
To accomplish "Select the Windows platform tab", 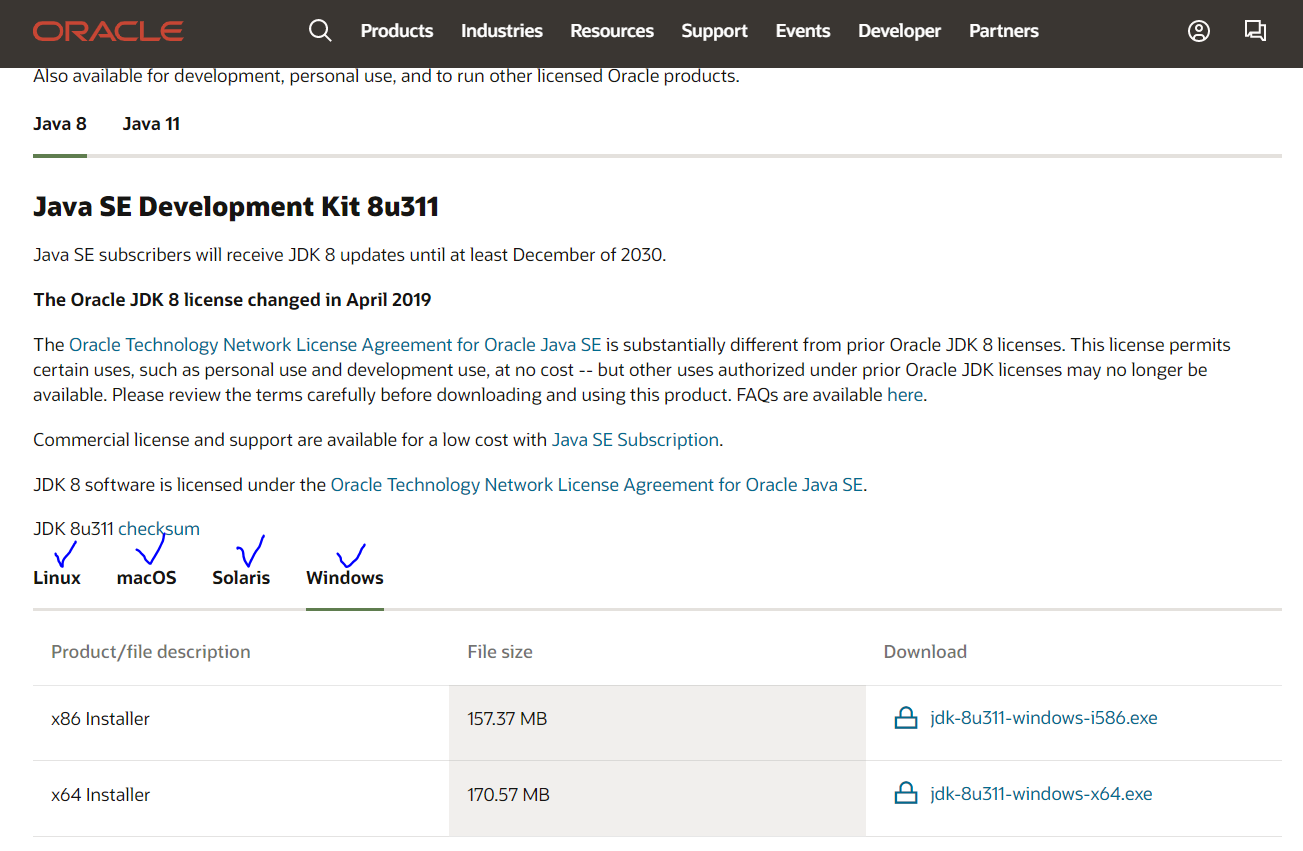I will (x=345, y=578).
